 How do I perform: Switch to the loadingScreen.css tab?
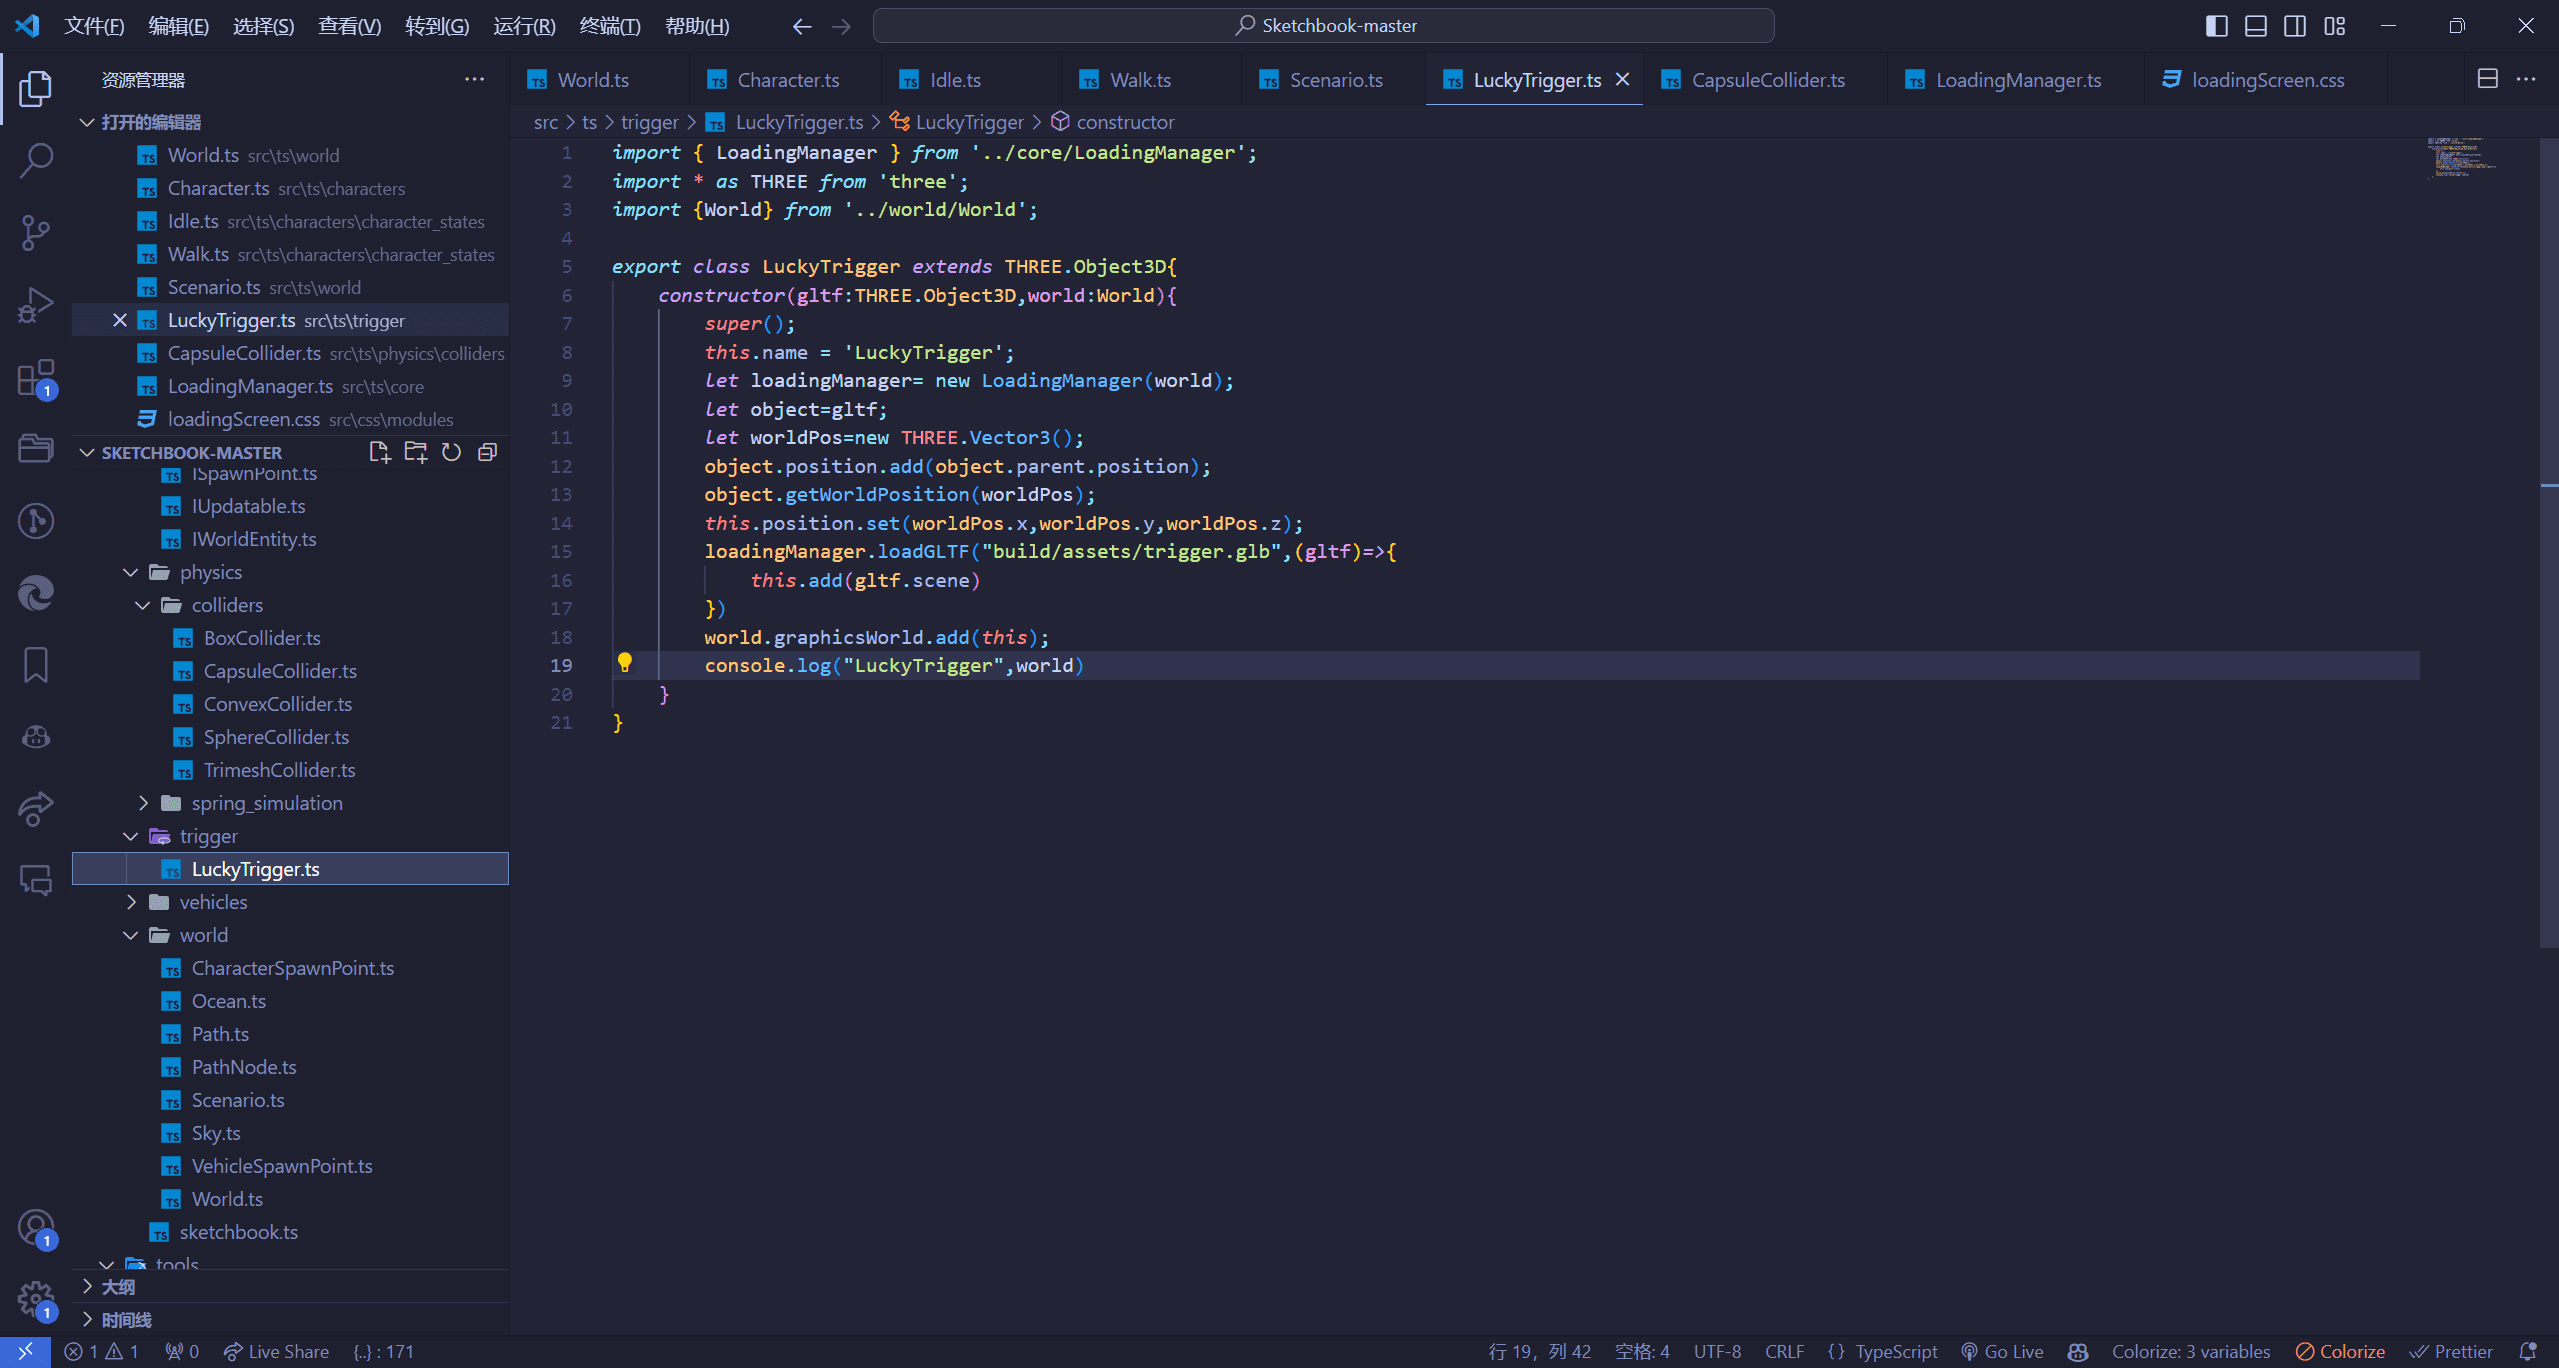[x=2267, y=80]
